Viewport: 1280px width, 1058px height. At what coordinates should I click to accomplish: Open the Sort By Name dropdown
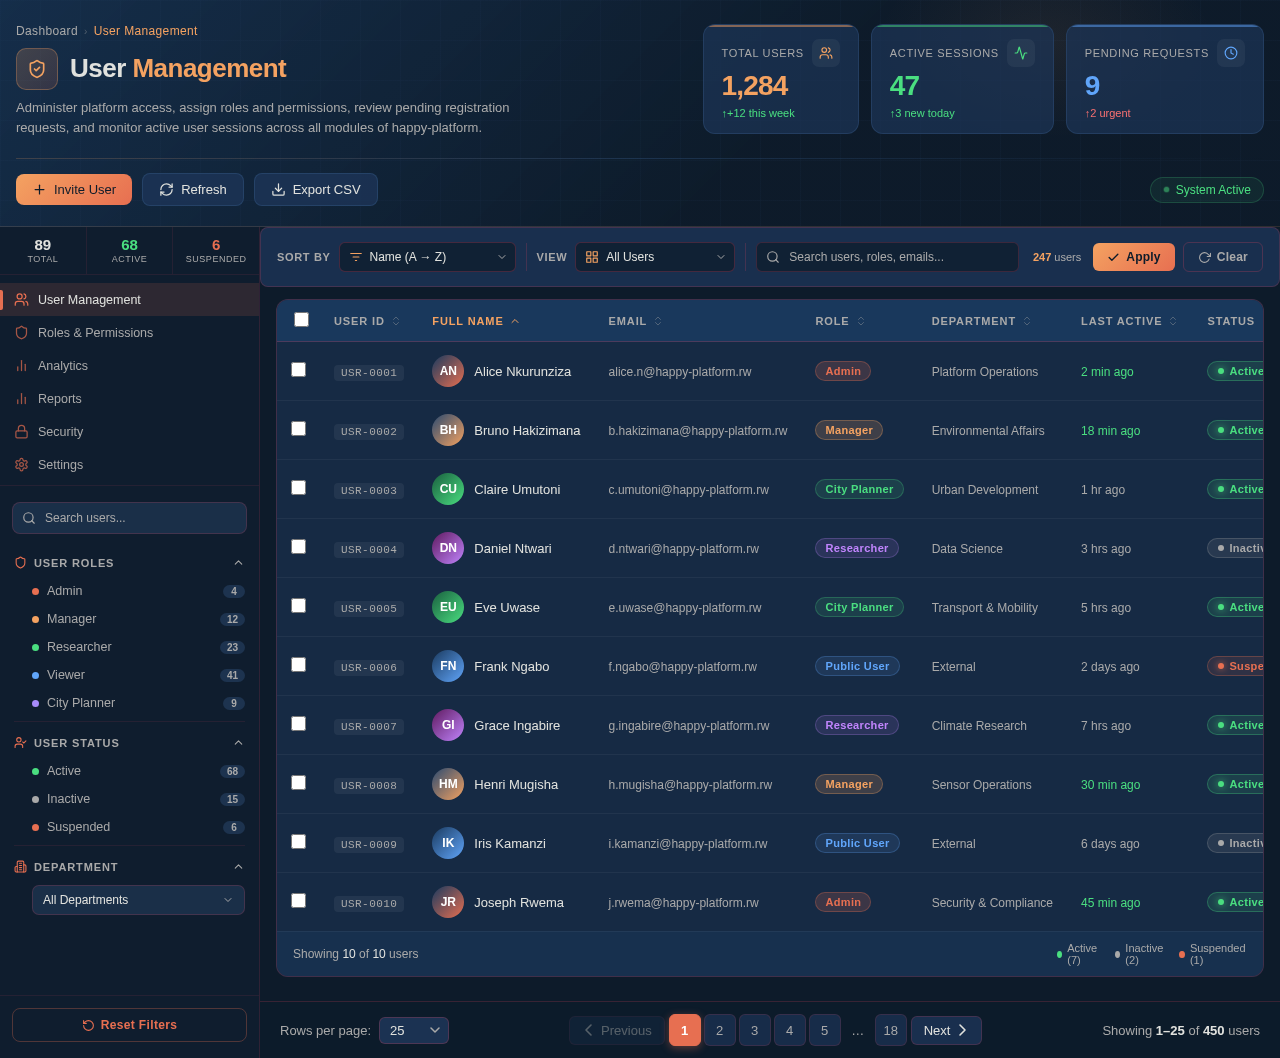[428, 257]
